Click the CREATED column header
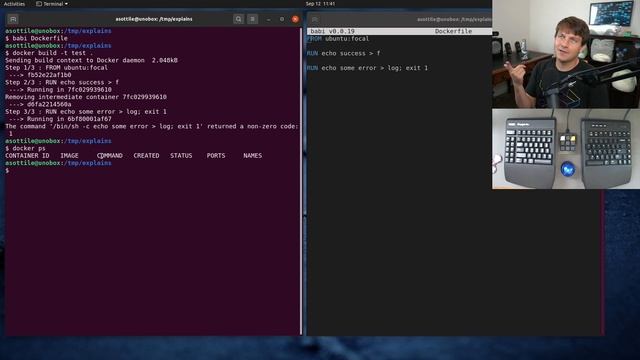Viewport: 640px width, 360px height. [147, 156]
